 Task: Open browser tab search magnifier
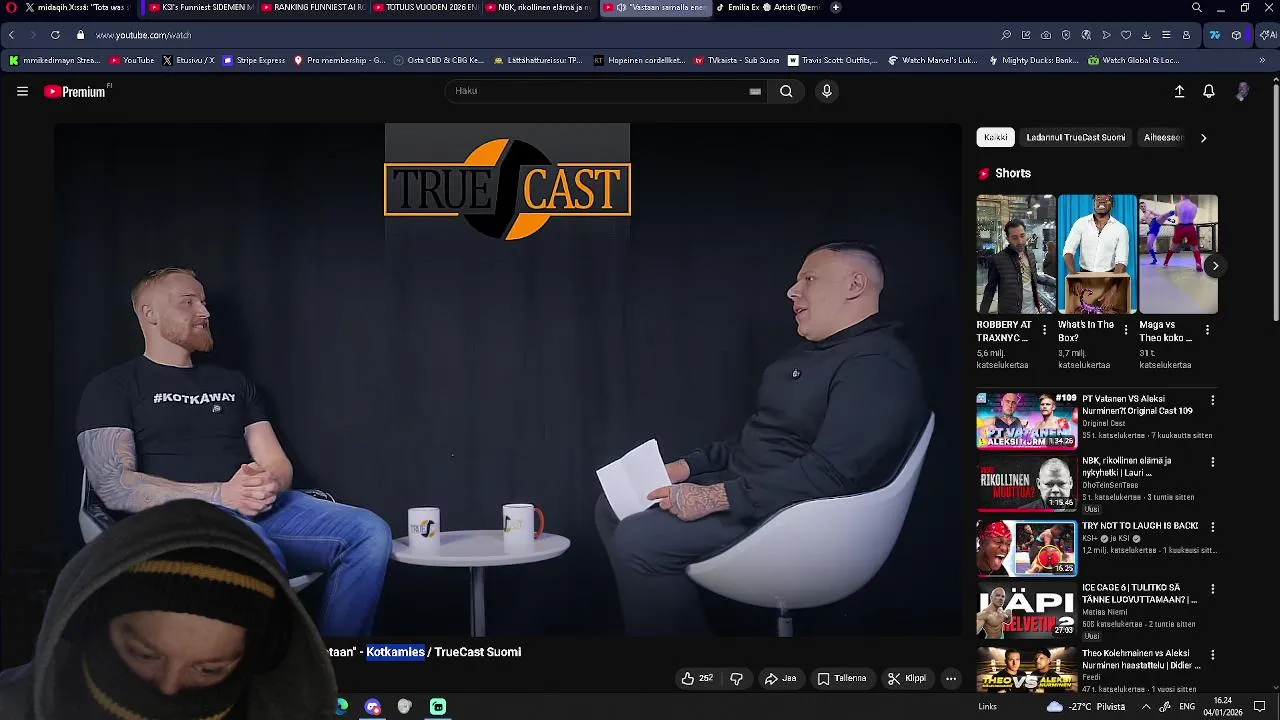[x=1197, y=7]
